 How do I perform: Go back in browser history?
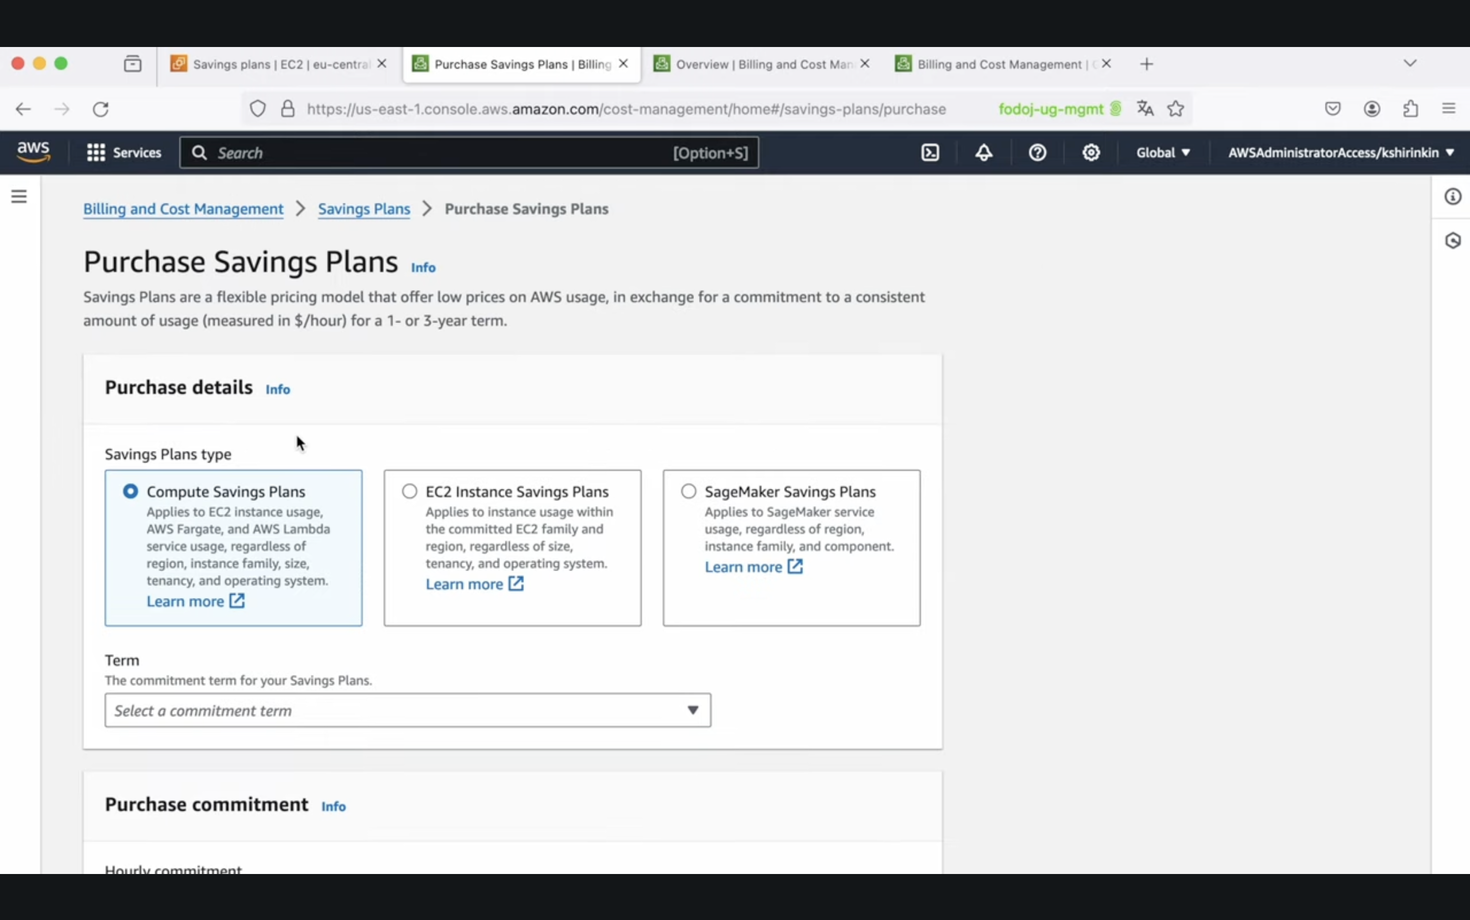coord(23,109)
